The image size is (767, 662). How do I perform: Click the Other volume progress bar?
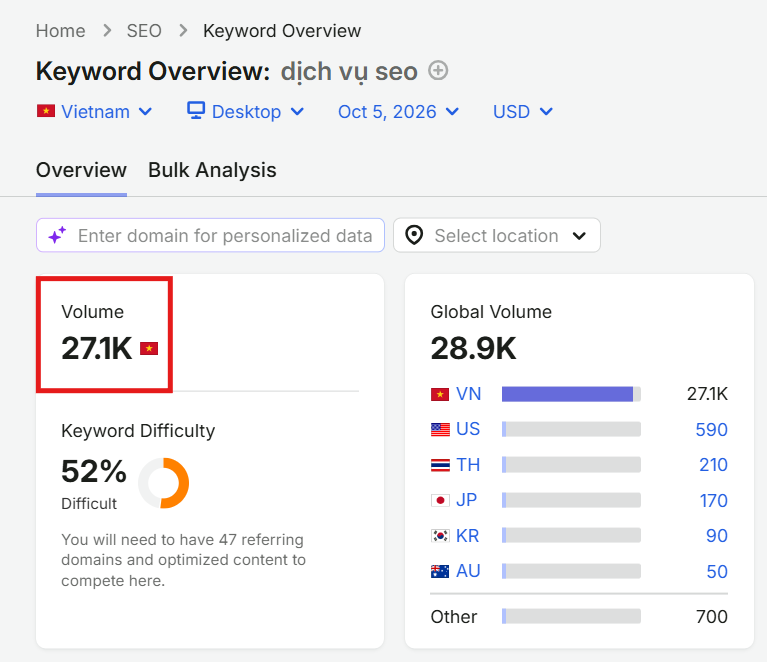(571, 616)
